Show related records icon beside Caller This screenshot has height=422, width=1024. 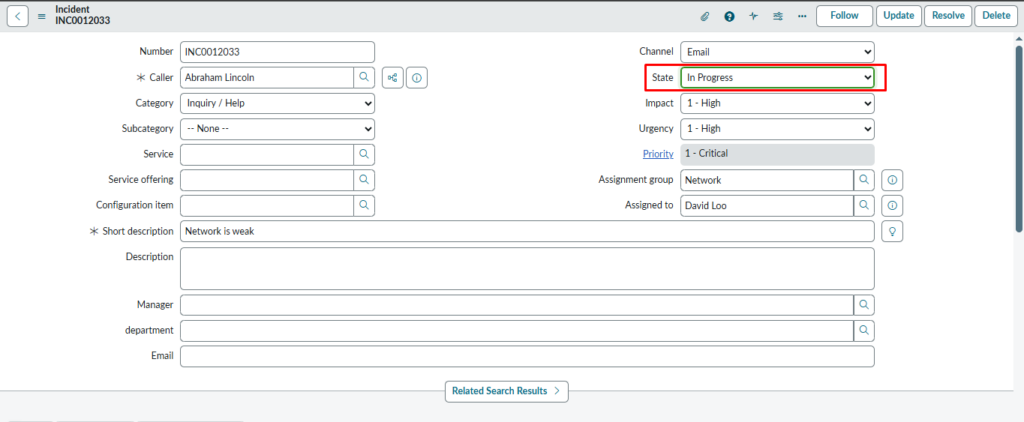click(x=393, y=77)
